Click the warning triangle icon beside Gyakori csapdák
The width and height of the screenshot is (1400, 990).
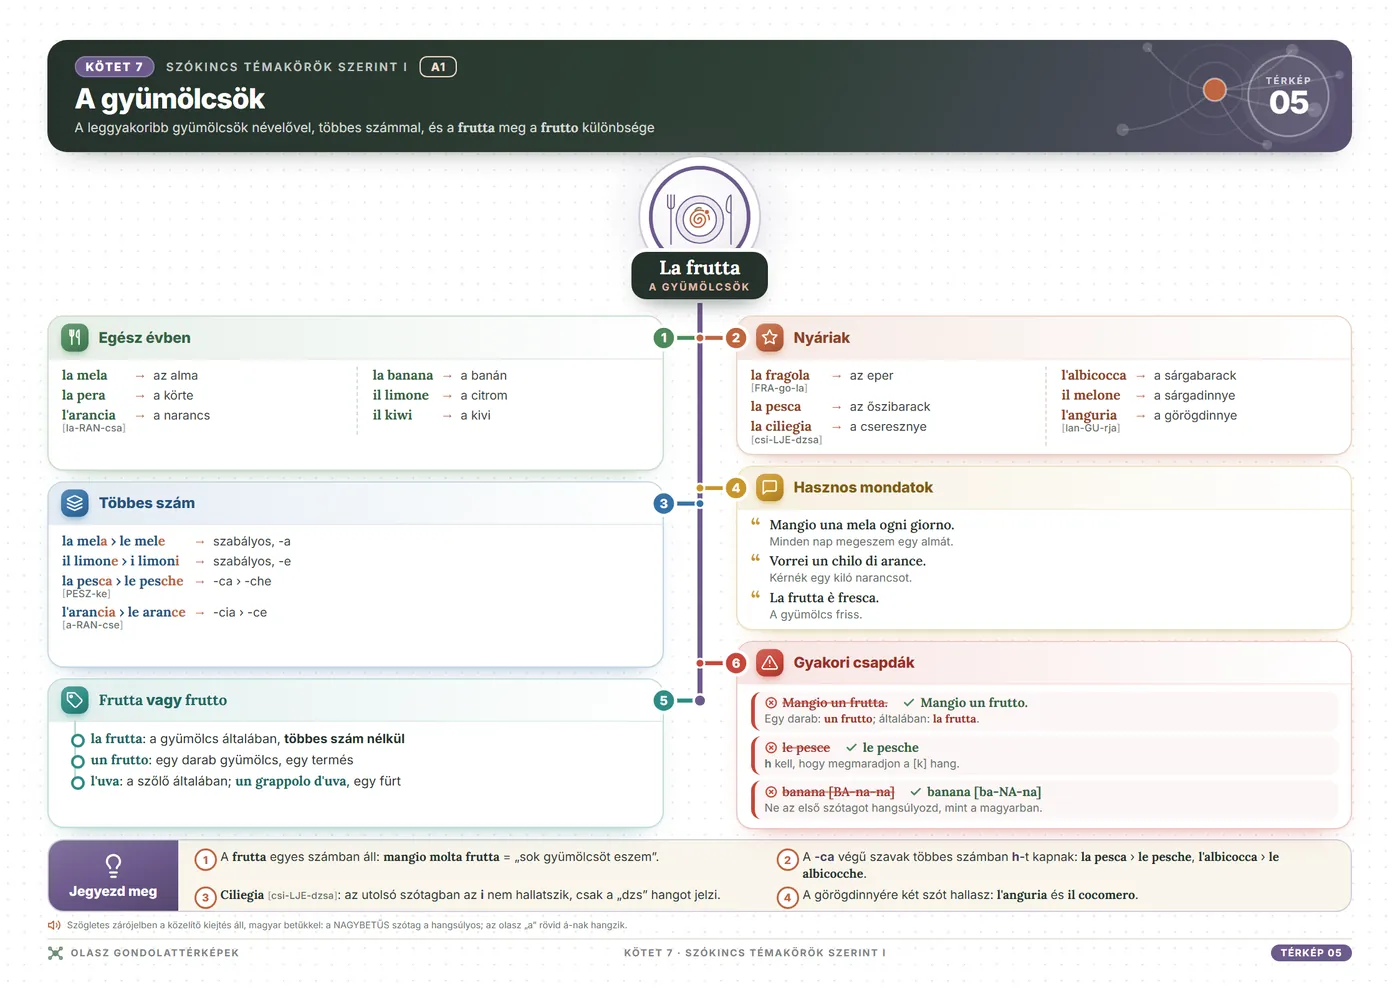pyautogui.click(x=770, y=663)
